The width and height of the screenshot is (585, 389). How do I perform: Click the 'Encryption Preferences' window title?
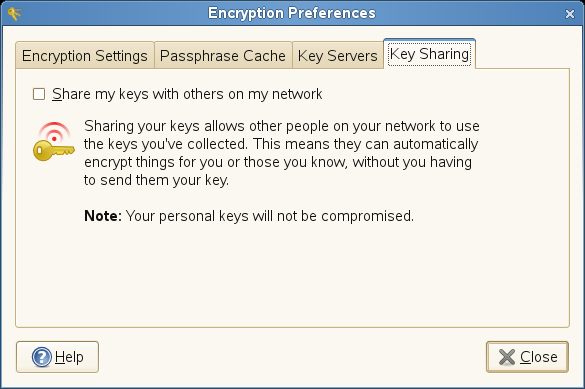(x=292, y=13)
